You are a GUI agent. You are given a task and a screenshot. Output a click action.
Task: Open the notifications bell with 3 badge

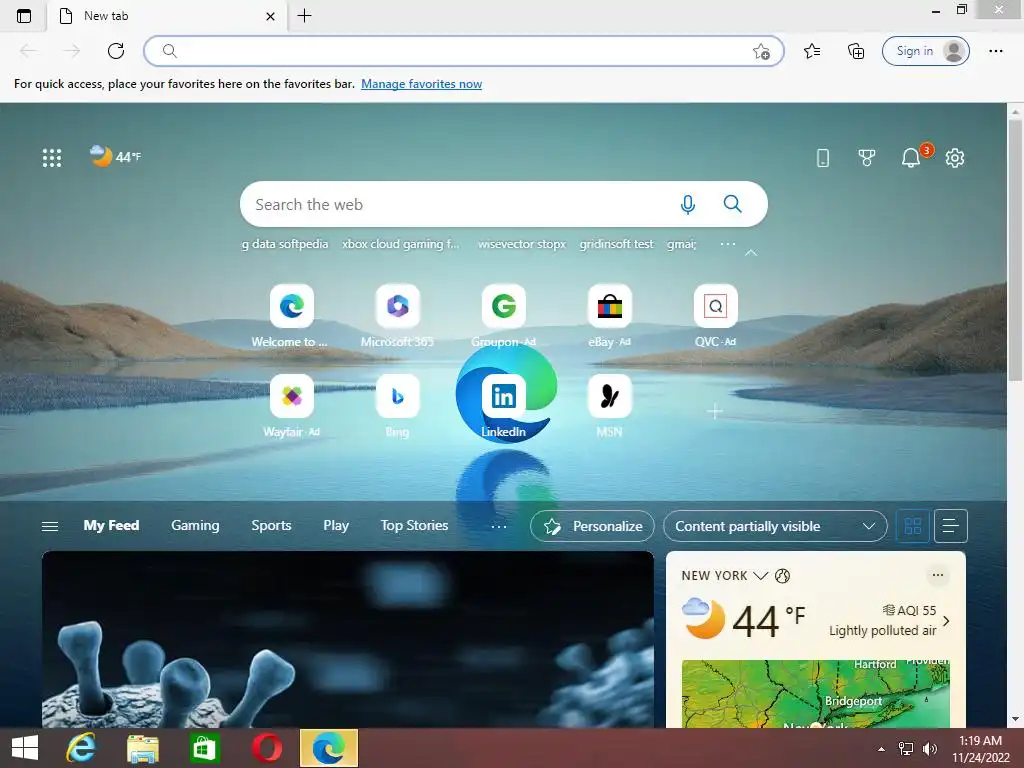912,157
